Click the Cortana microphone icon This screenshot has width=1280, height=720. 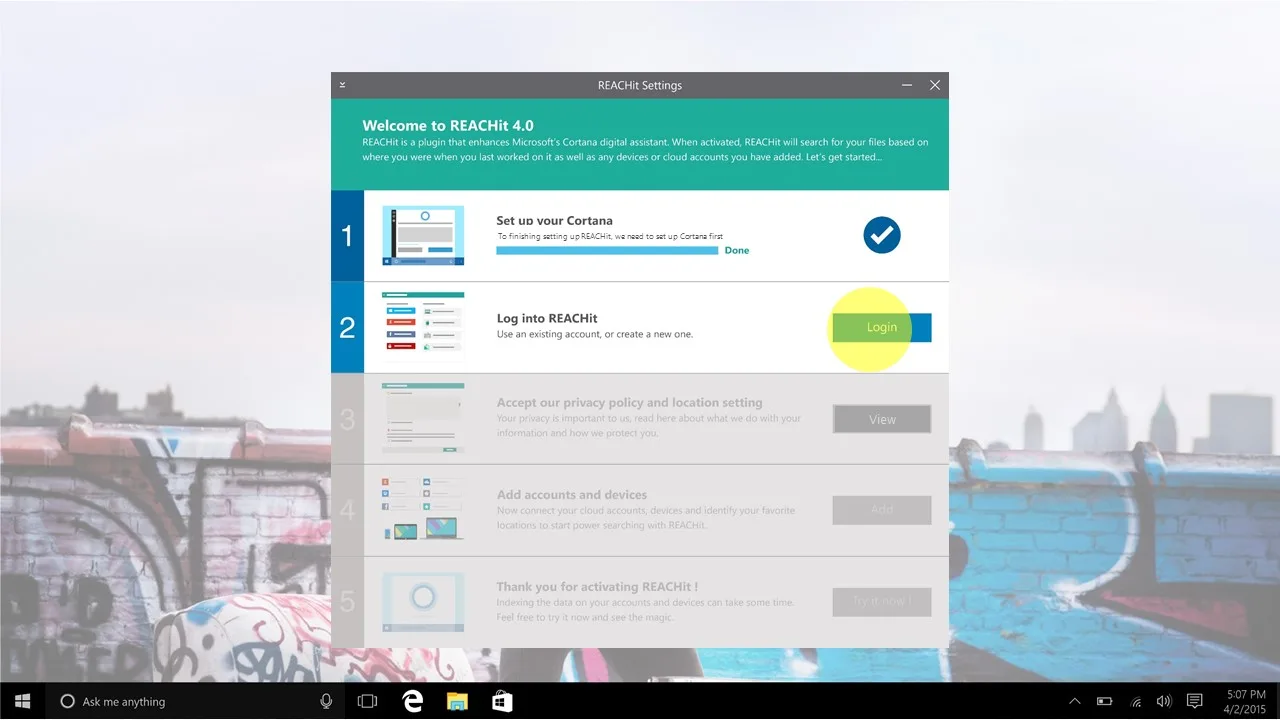point(326,701)
